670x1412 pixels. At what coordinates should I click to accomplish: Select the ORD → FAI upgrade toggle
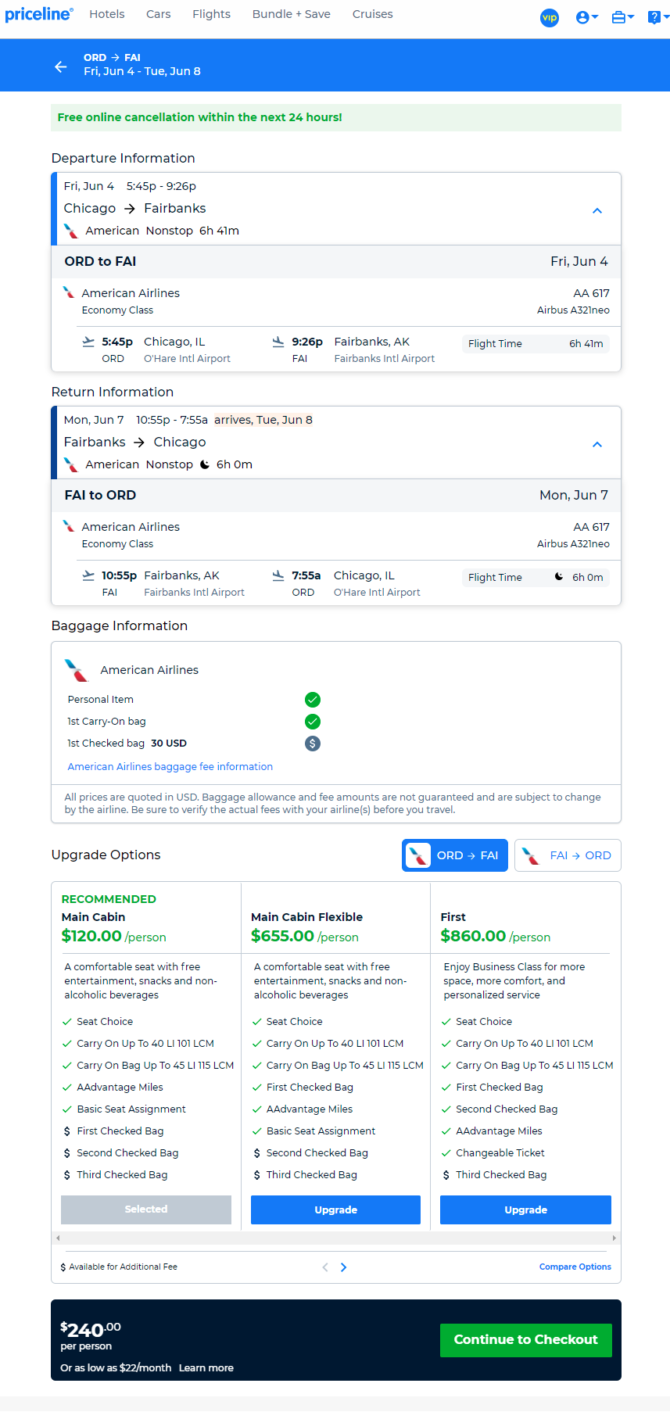[x=455, y=855]
